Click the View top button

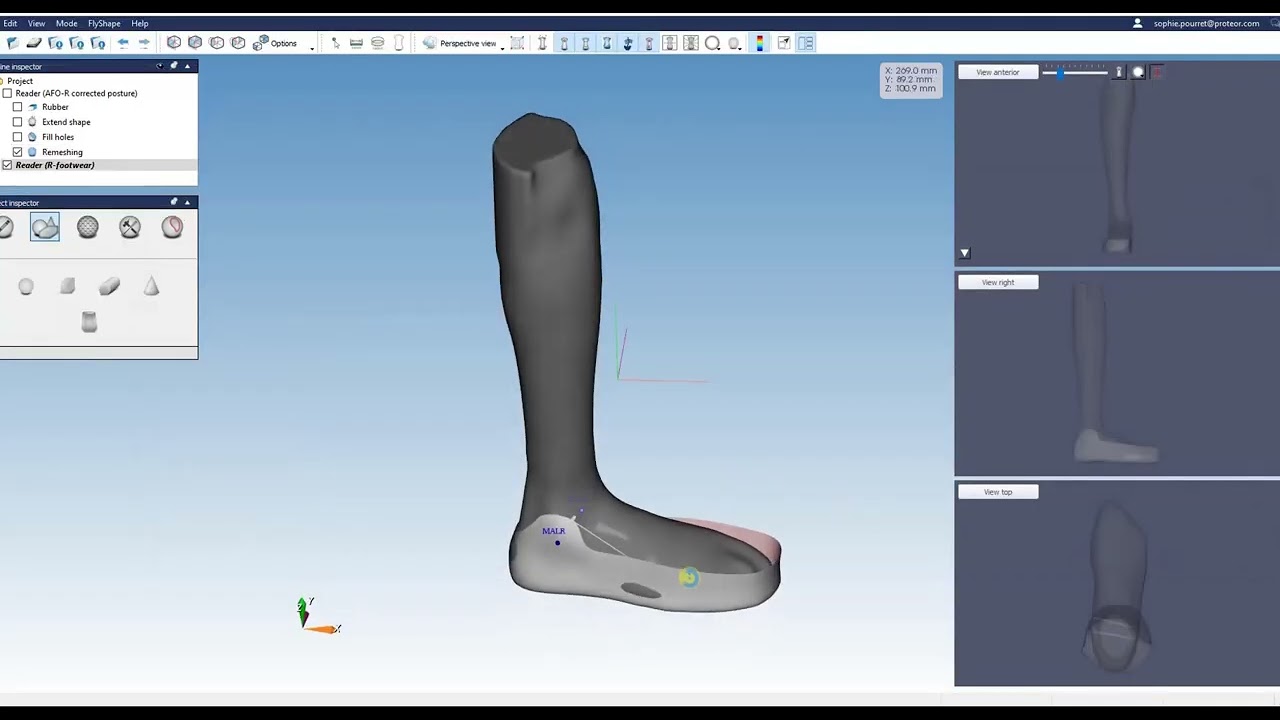(998, 492)
